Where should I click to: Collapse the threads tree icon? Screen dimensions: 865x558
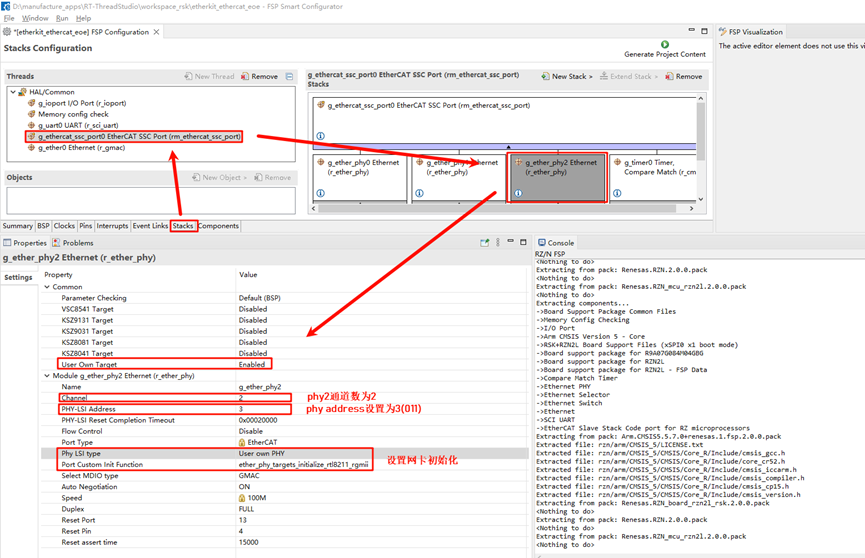pos(289,76)
